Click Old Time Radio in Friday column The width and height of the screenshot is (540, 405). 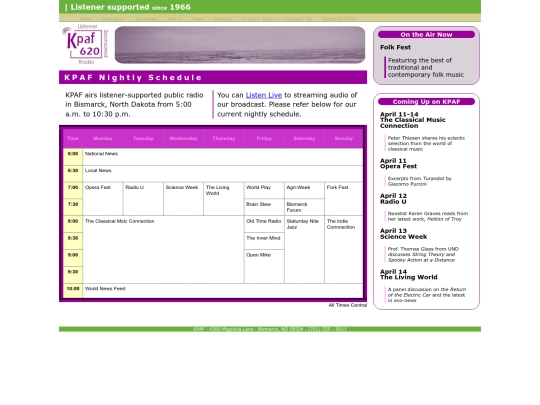pyautogui.click(x=264, y=224)
